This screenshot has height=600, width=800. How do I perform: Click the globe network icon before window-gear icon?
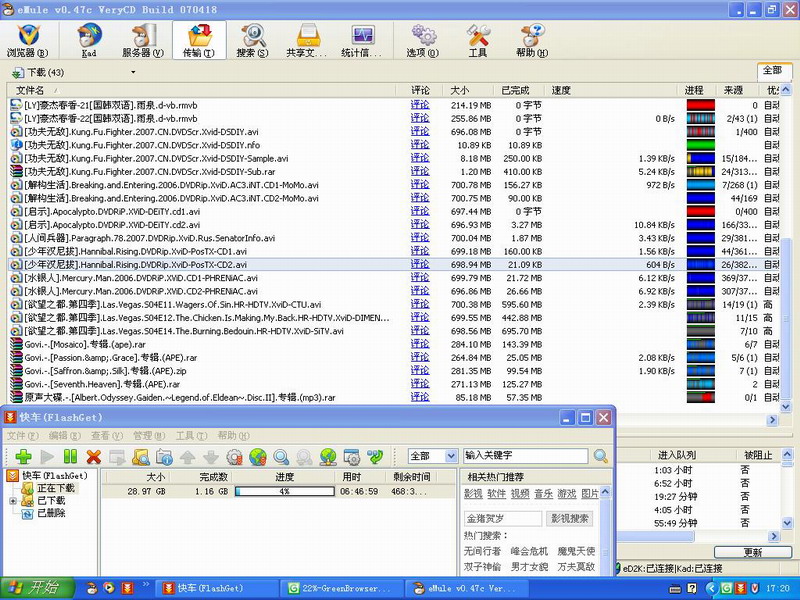coord(328,456)
